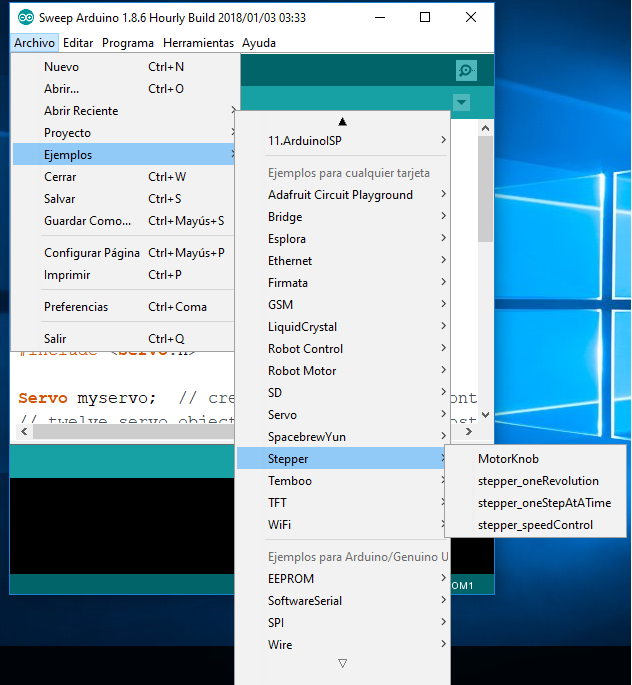This screenshot has width=632, height=685.
Task: Select the Stepper examples entry
Action: coord(343,459)
